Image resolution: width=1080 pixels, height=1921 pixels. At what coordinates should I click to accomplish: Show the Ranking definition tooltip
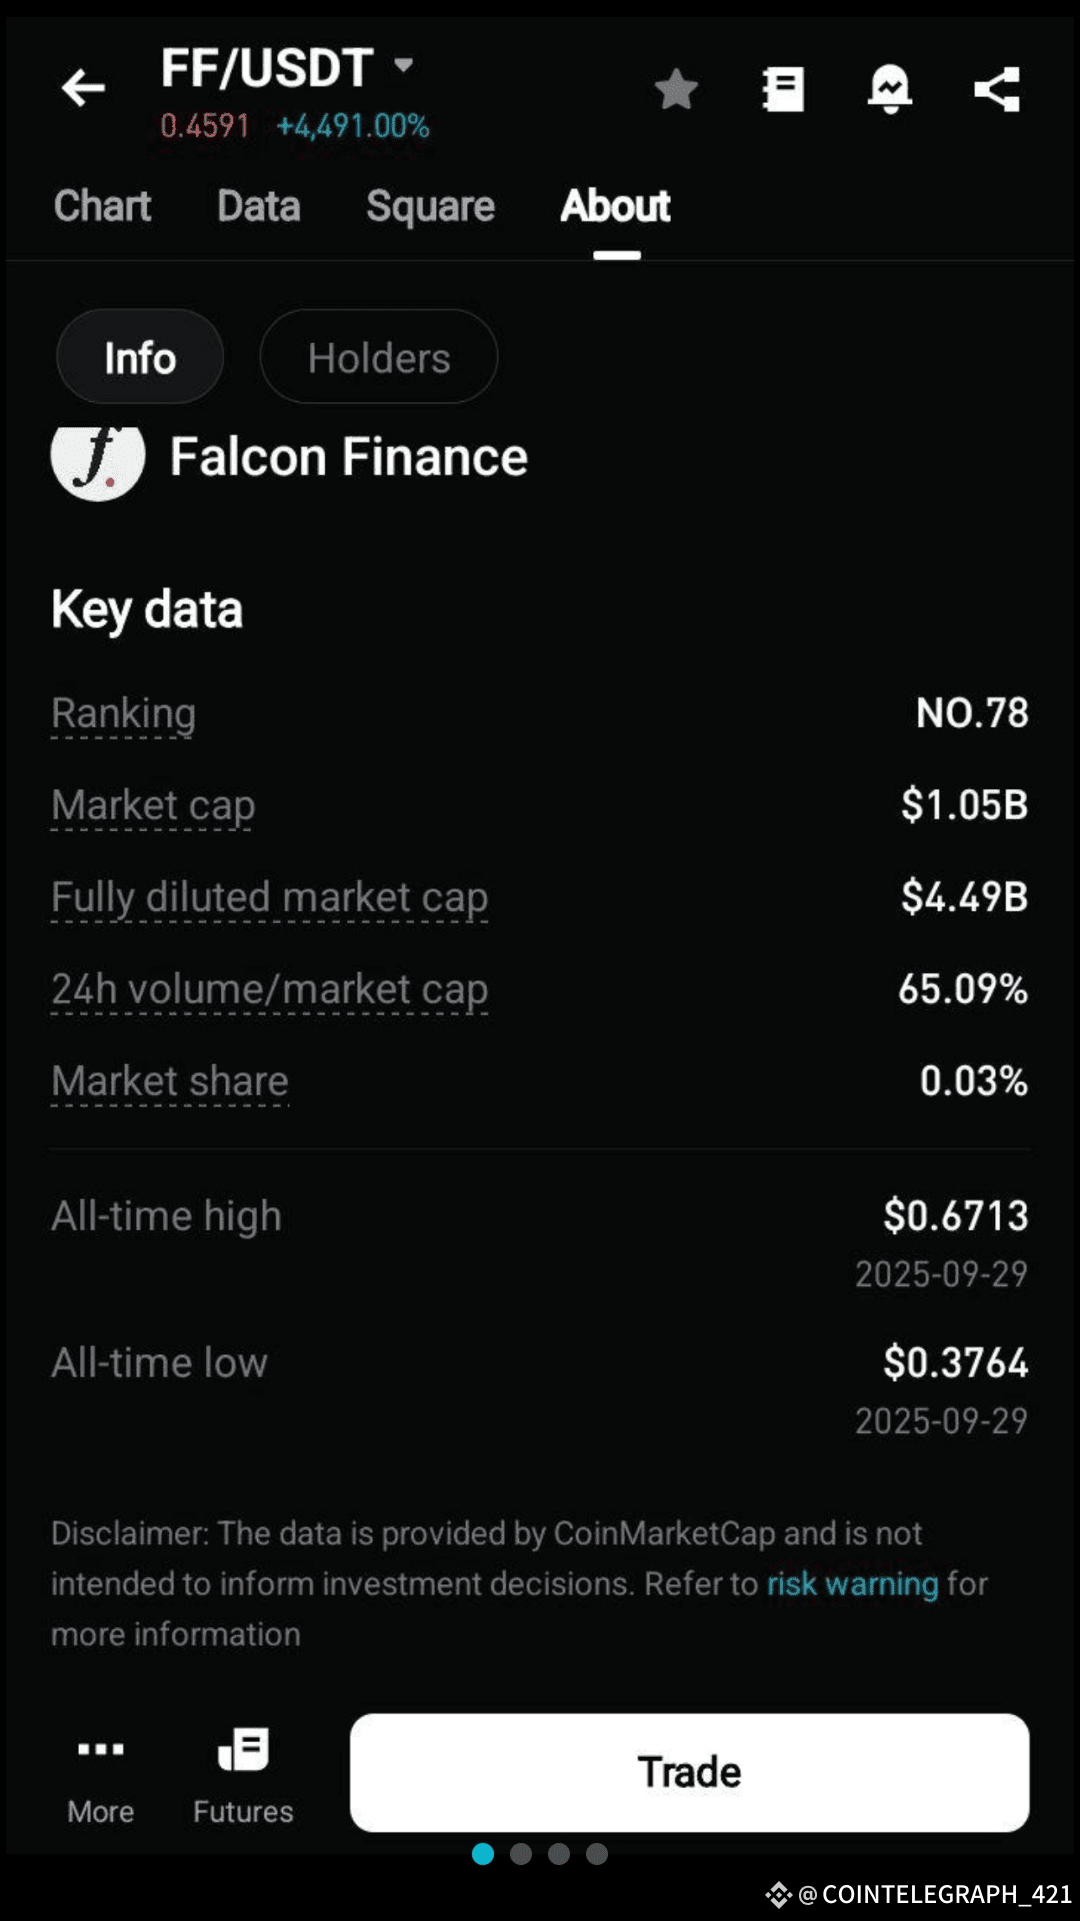click(x=123, y=713)
